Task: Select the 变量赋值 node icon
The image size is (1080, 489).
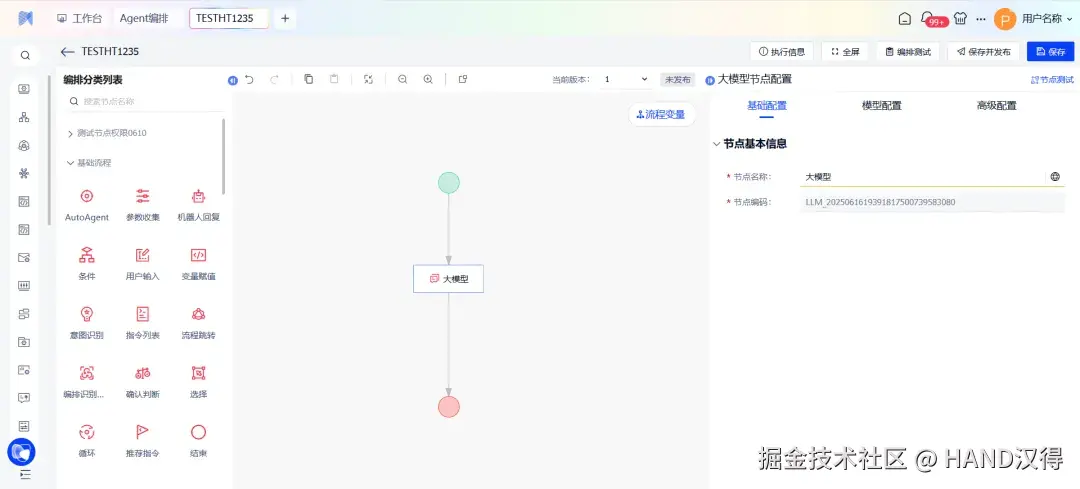Action: (x=198, y=256)
